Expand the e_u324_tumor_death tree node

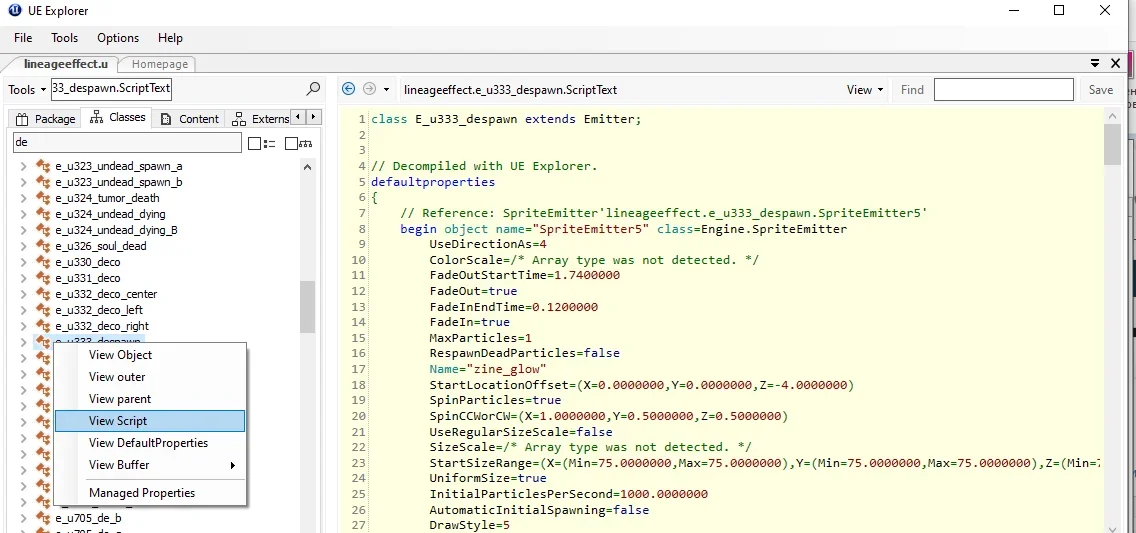pyautogui.click(x=23, y=198)
